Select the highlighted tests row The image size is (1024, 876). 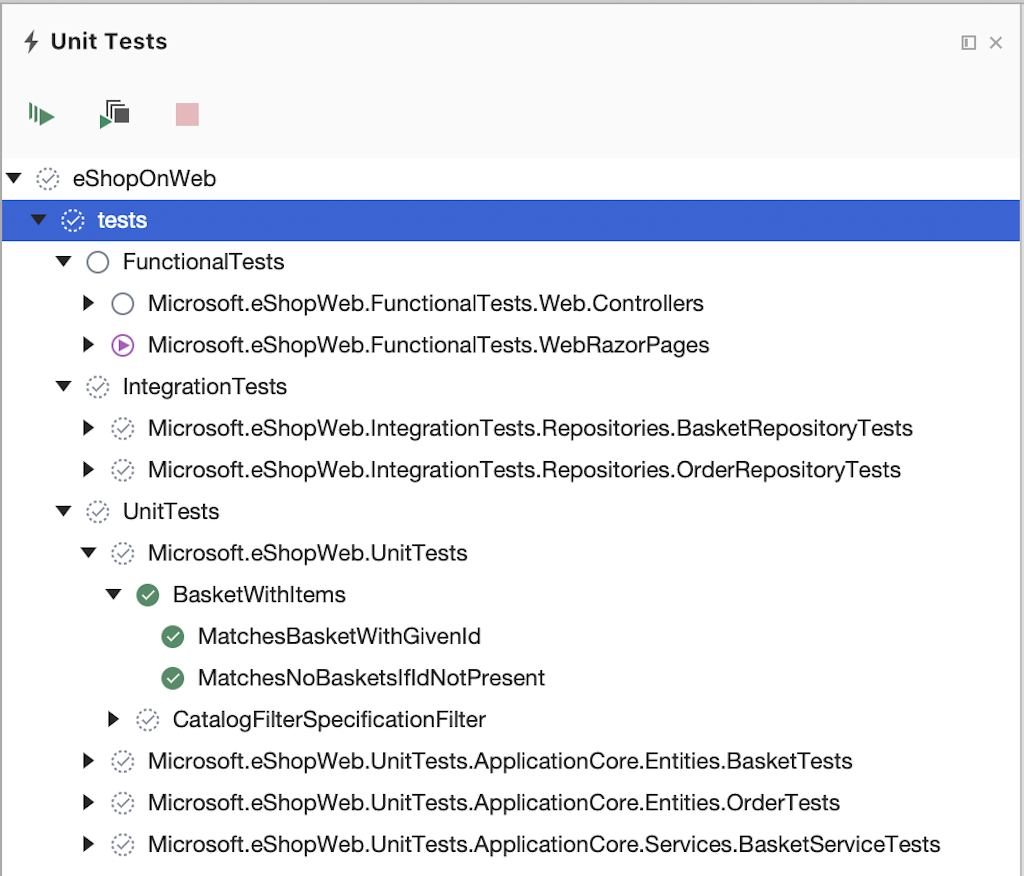[511, 220]
